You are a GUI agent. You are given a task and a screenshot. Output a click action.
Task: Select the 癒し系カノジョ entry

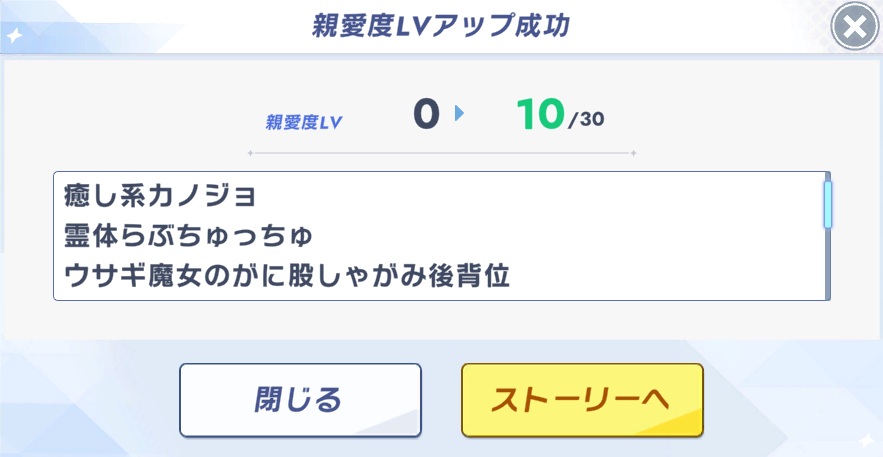tap(160, 197)
